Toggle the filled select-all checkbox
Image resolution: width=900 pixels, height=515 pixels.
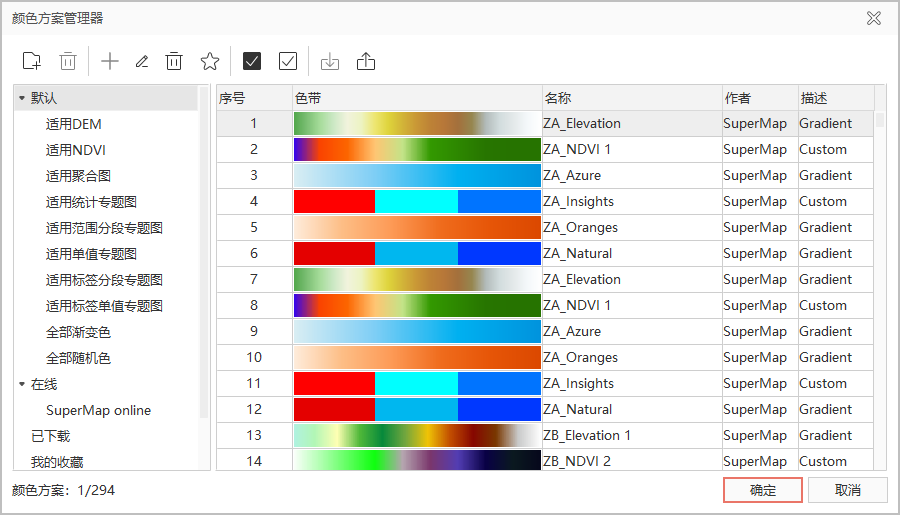[252, 61]
